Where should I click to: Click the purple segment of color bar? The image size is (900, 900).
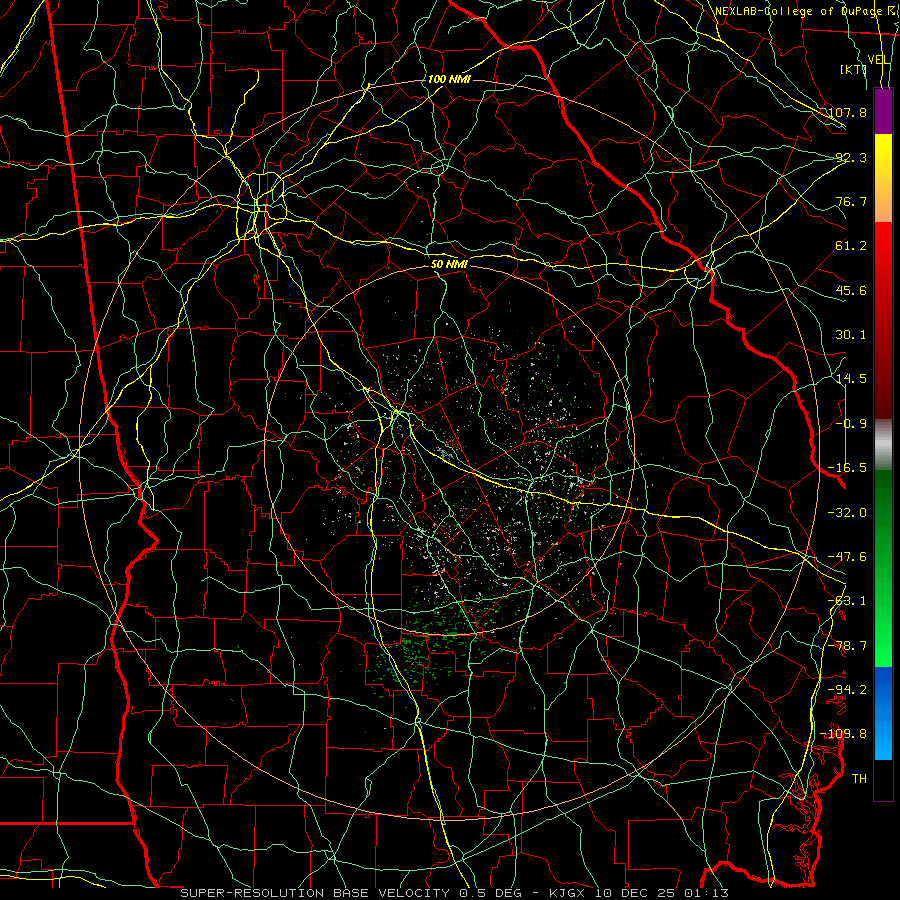tap(883, 111)
